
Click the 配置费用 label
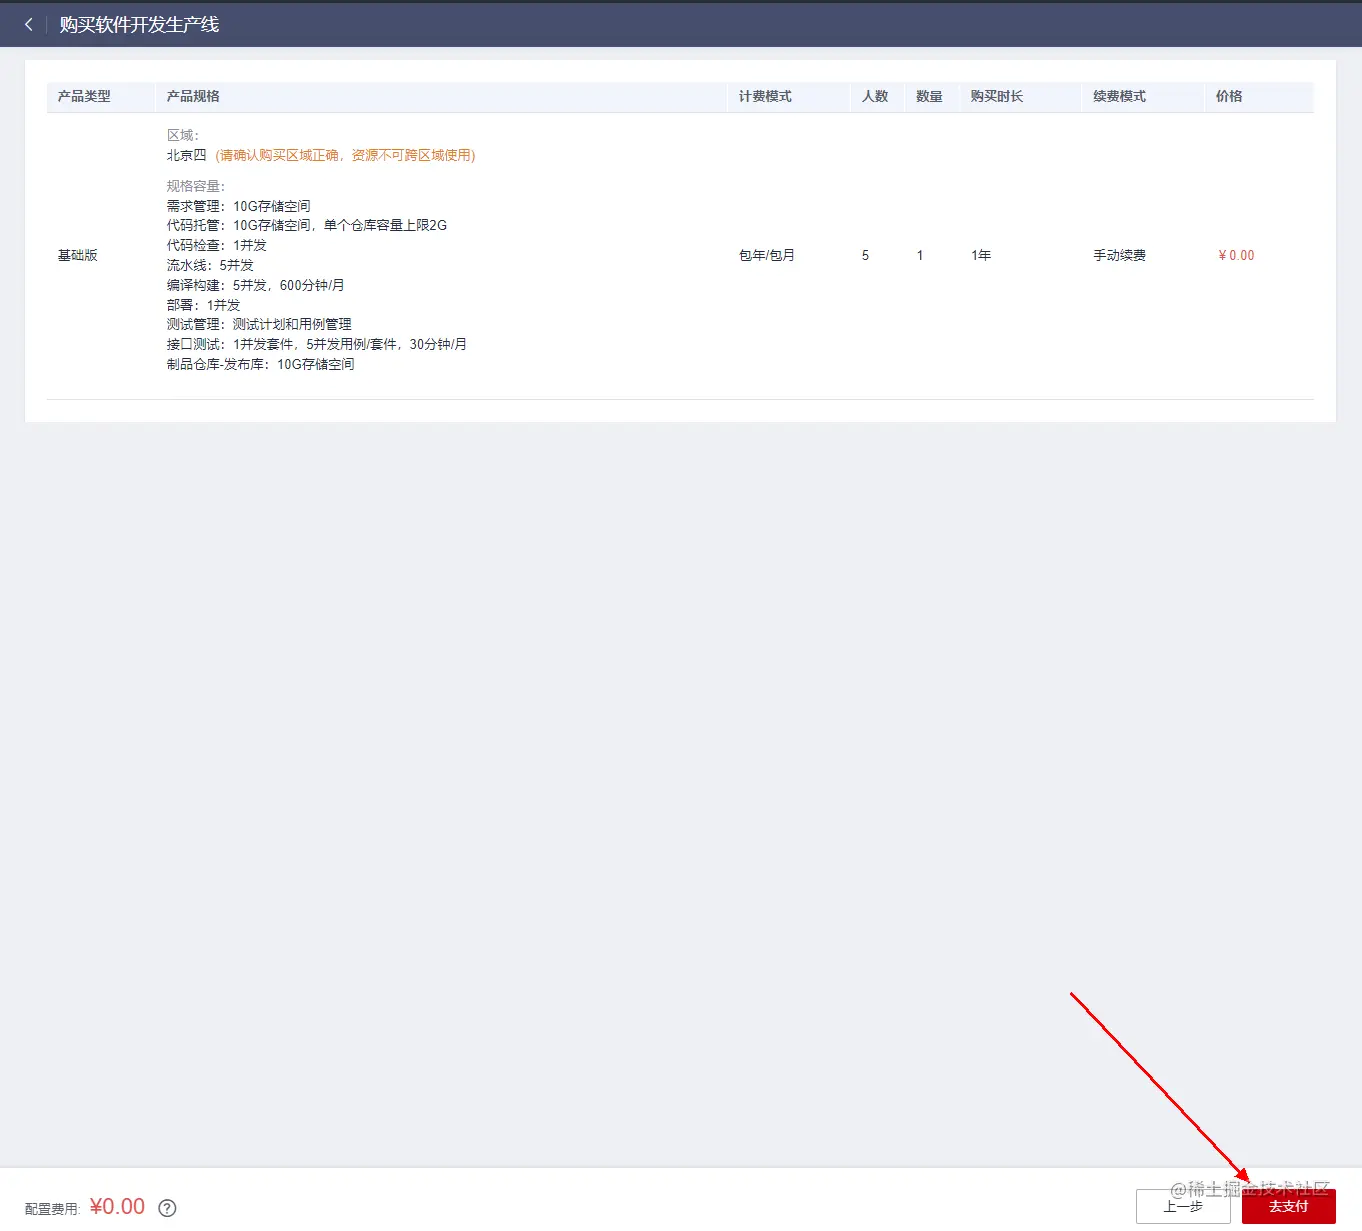(x=52, y=1209)
